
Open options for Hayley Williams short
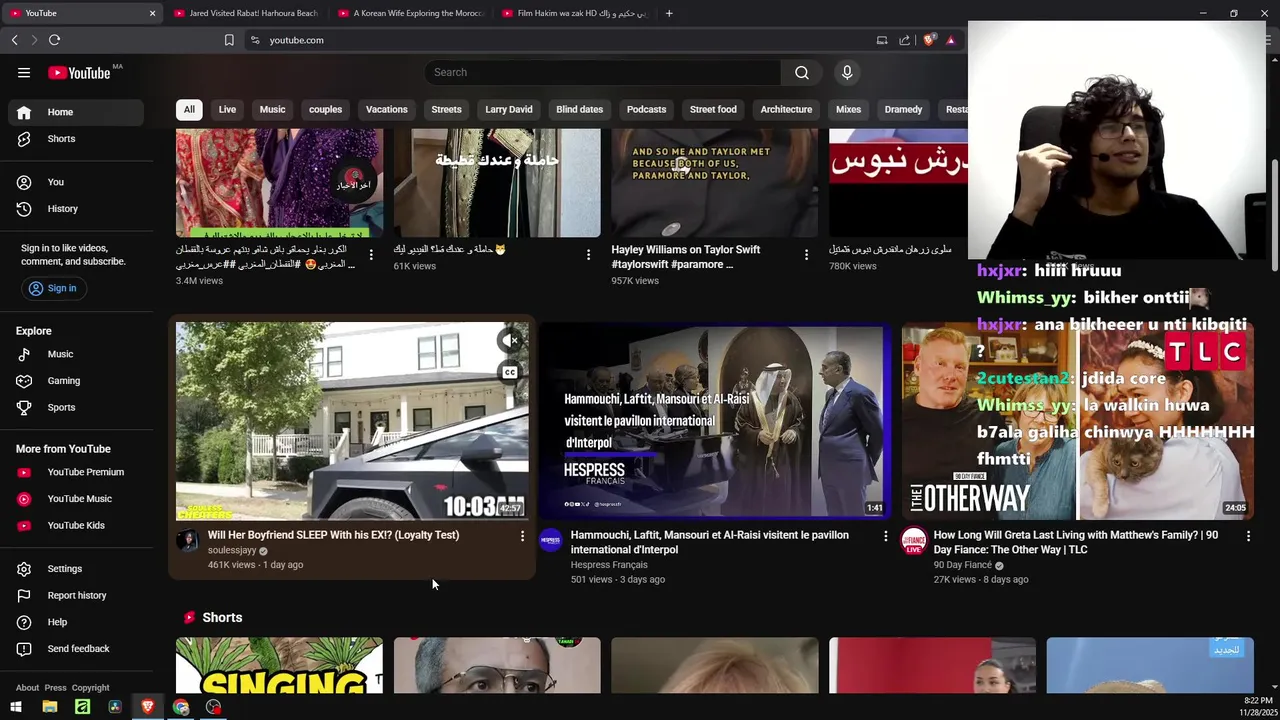tap(806, 255)
